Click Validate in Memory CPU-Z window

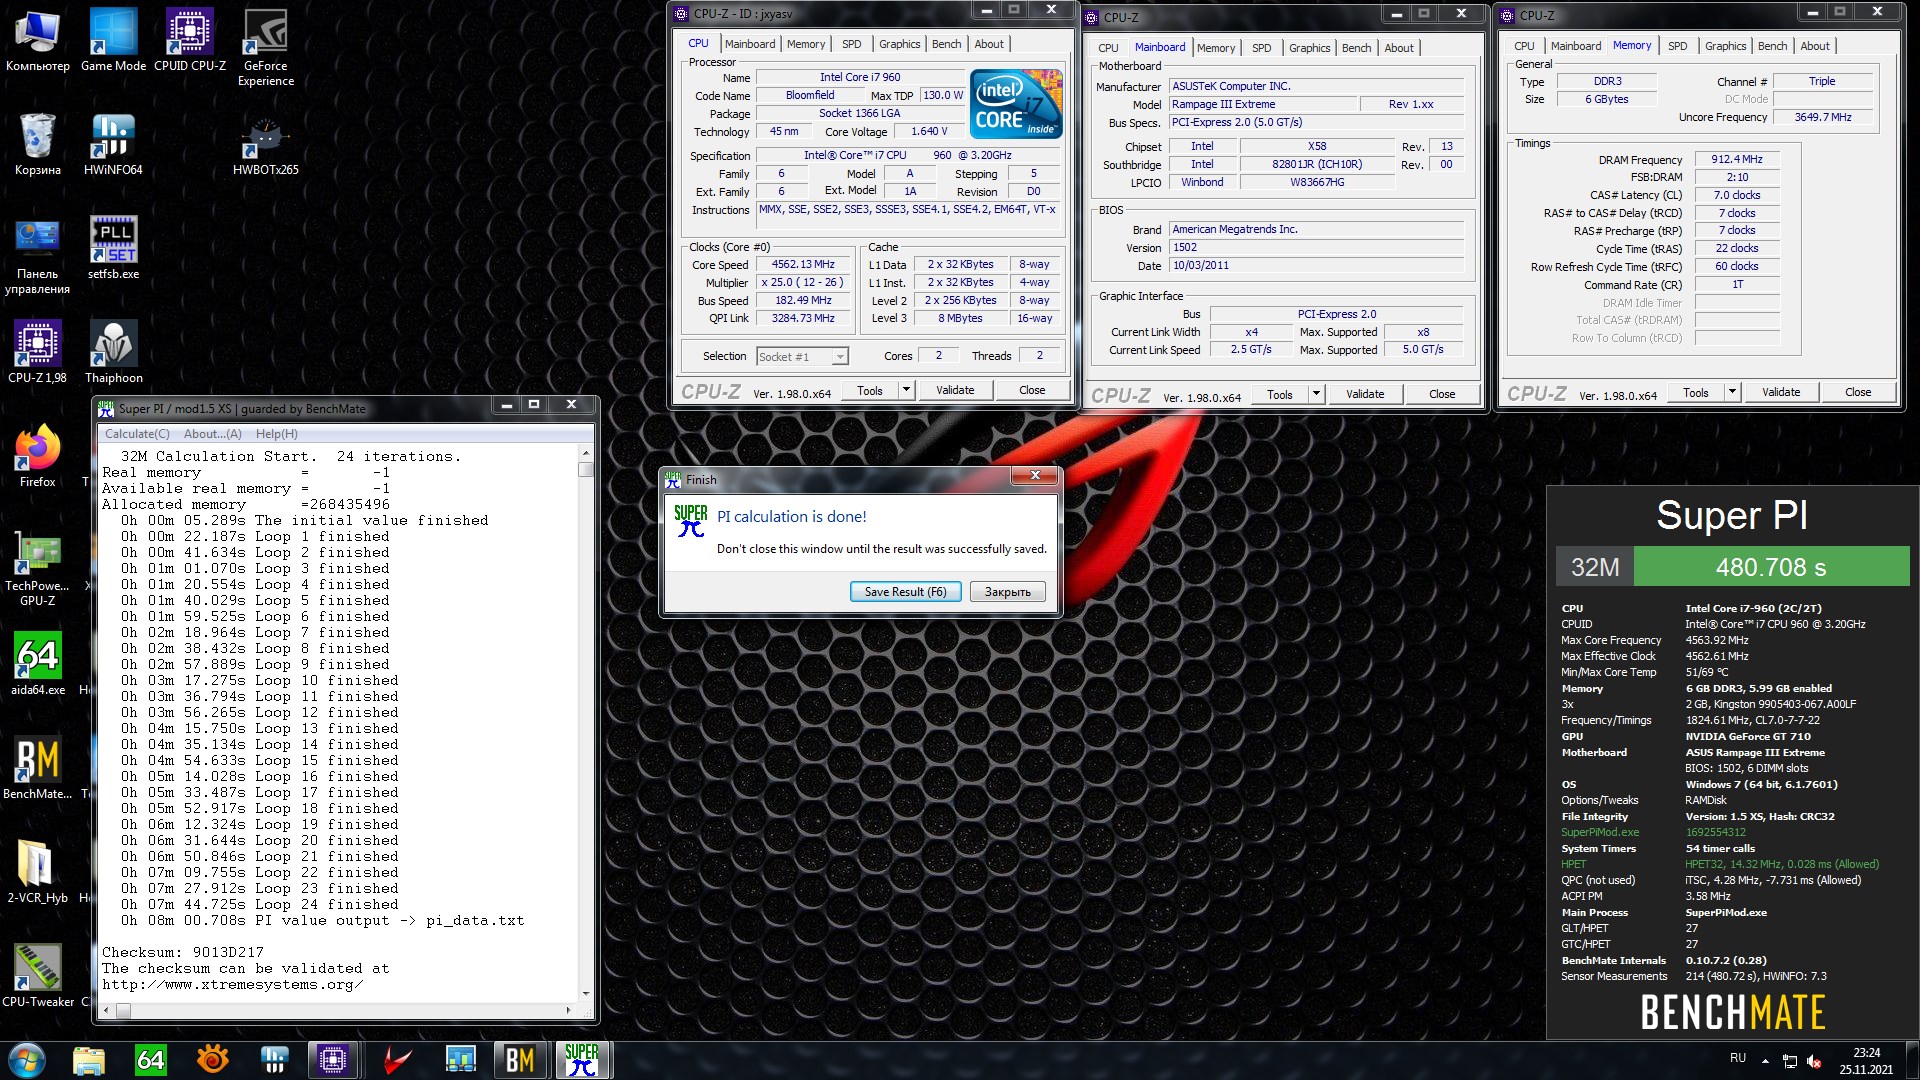coord(1780,392)
